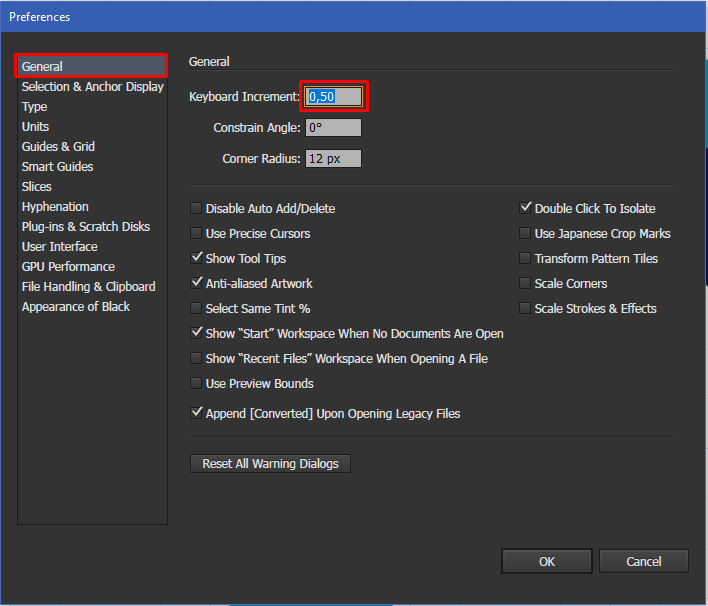
Task: Tick Use Japanese Crop Marks
Action: coord(525,234)
